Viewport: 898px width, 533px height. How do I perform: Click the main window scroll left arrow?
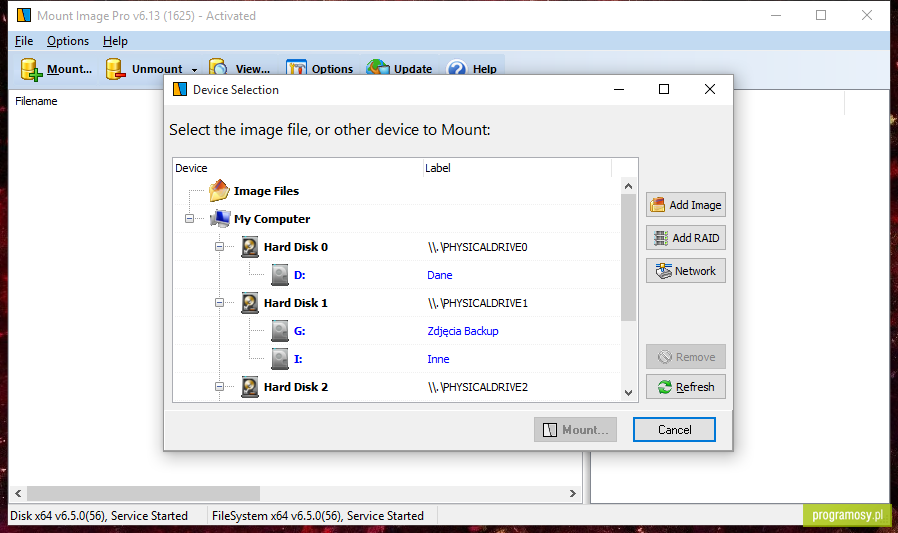click(18, 493)
